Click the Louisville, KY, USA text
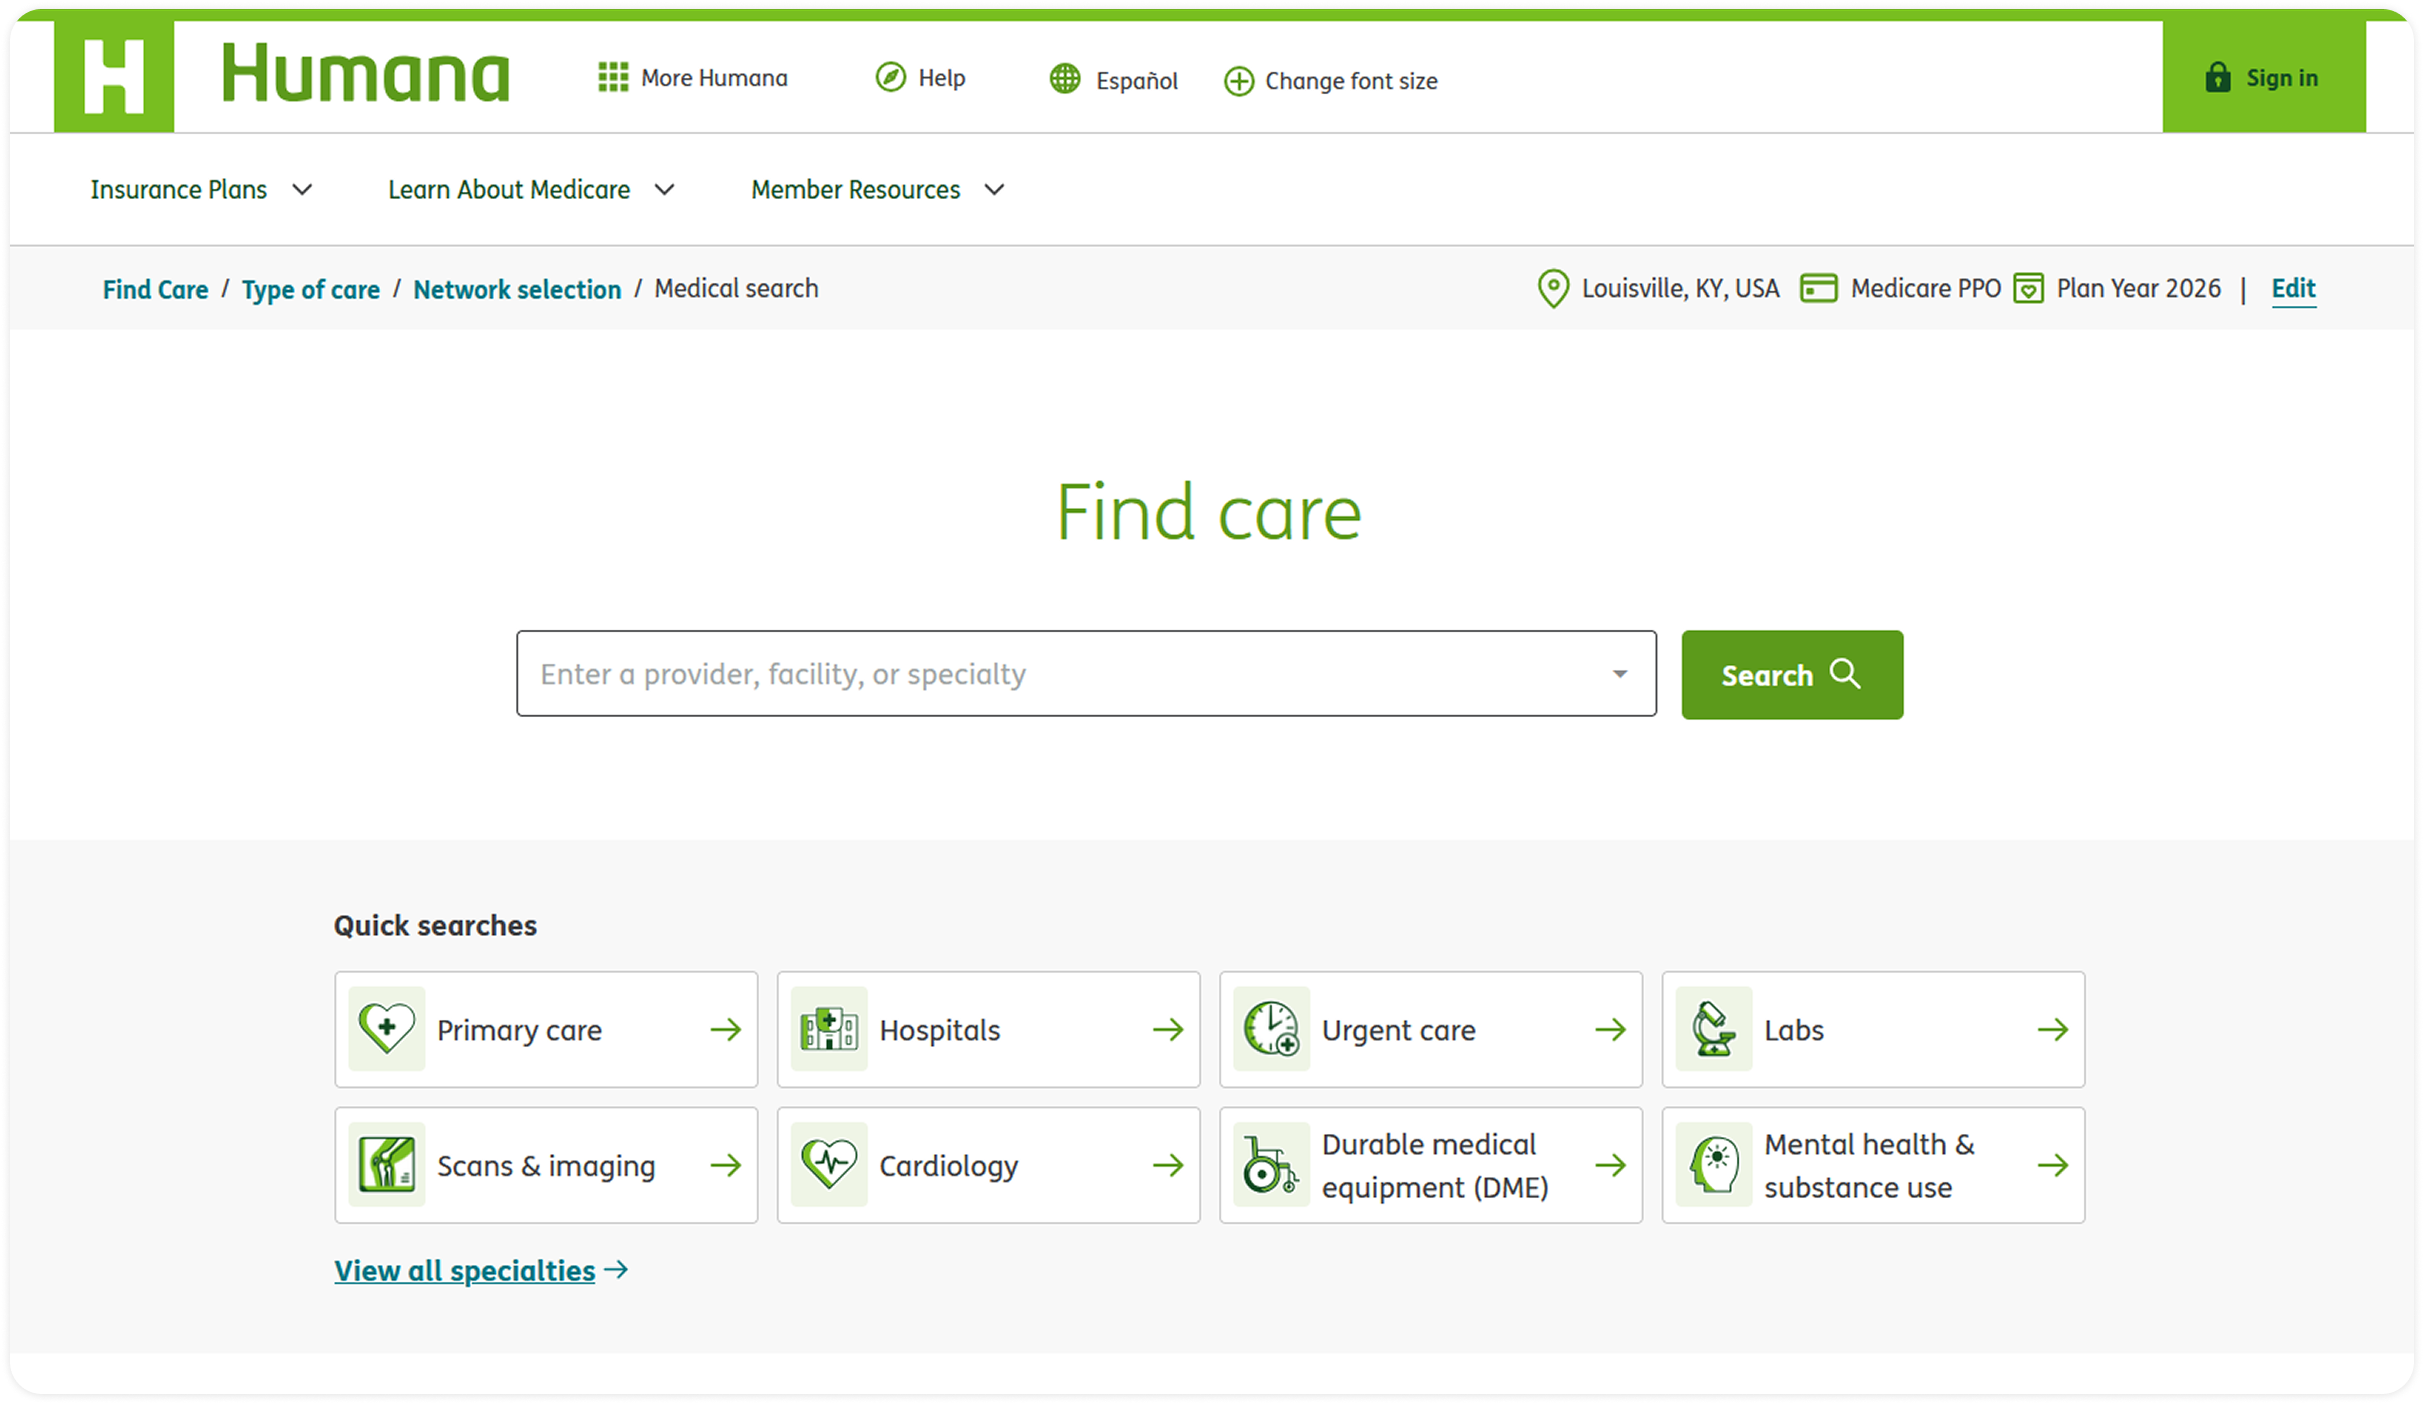The image size is (2424, 1405). (x=1680, y=289)
